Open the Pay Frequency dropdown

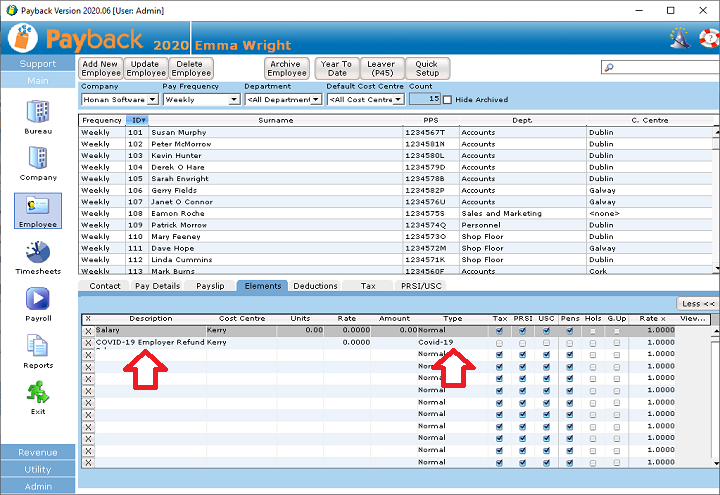[234, 99]
